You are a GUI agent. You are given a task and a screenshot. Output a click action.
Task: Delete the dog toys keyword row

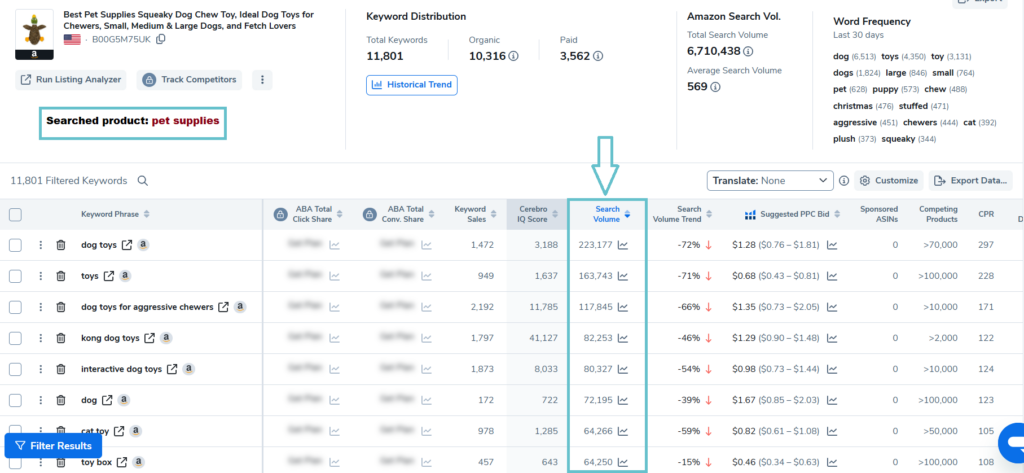pos(61,245)
